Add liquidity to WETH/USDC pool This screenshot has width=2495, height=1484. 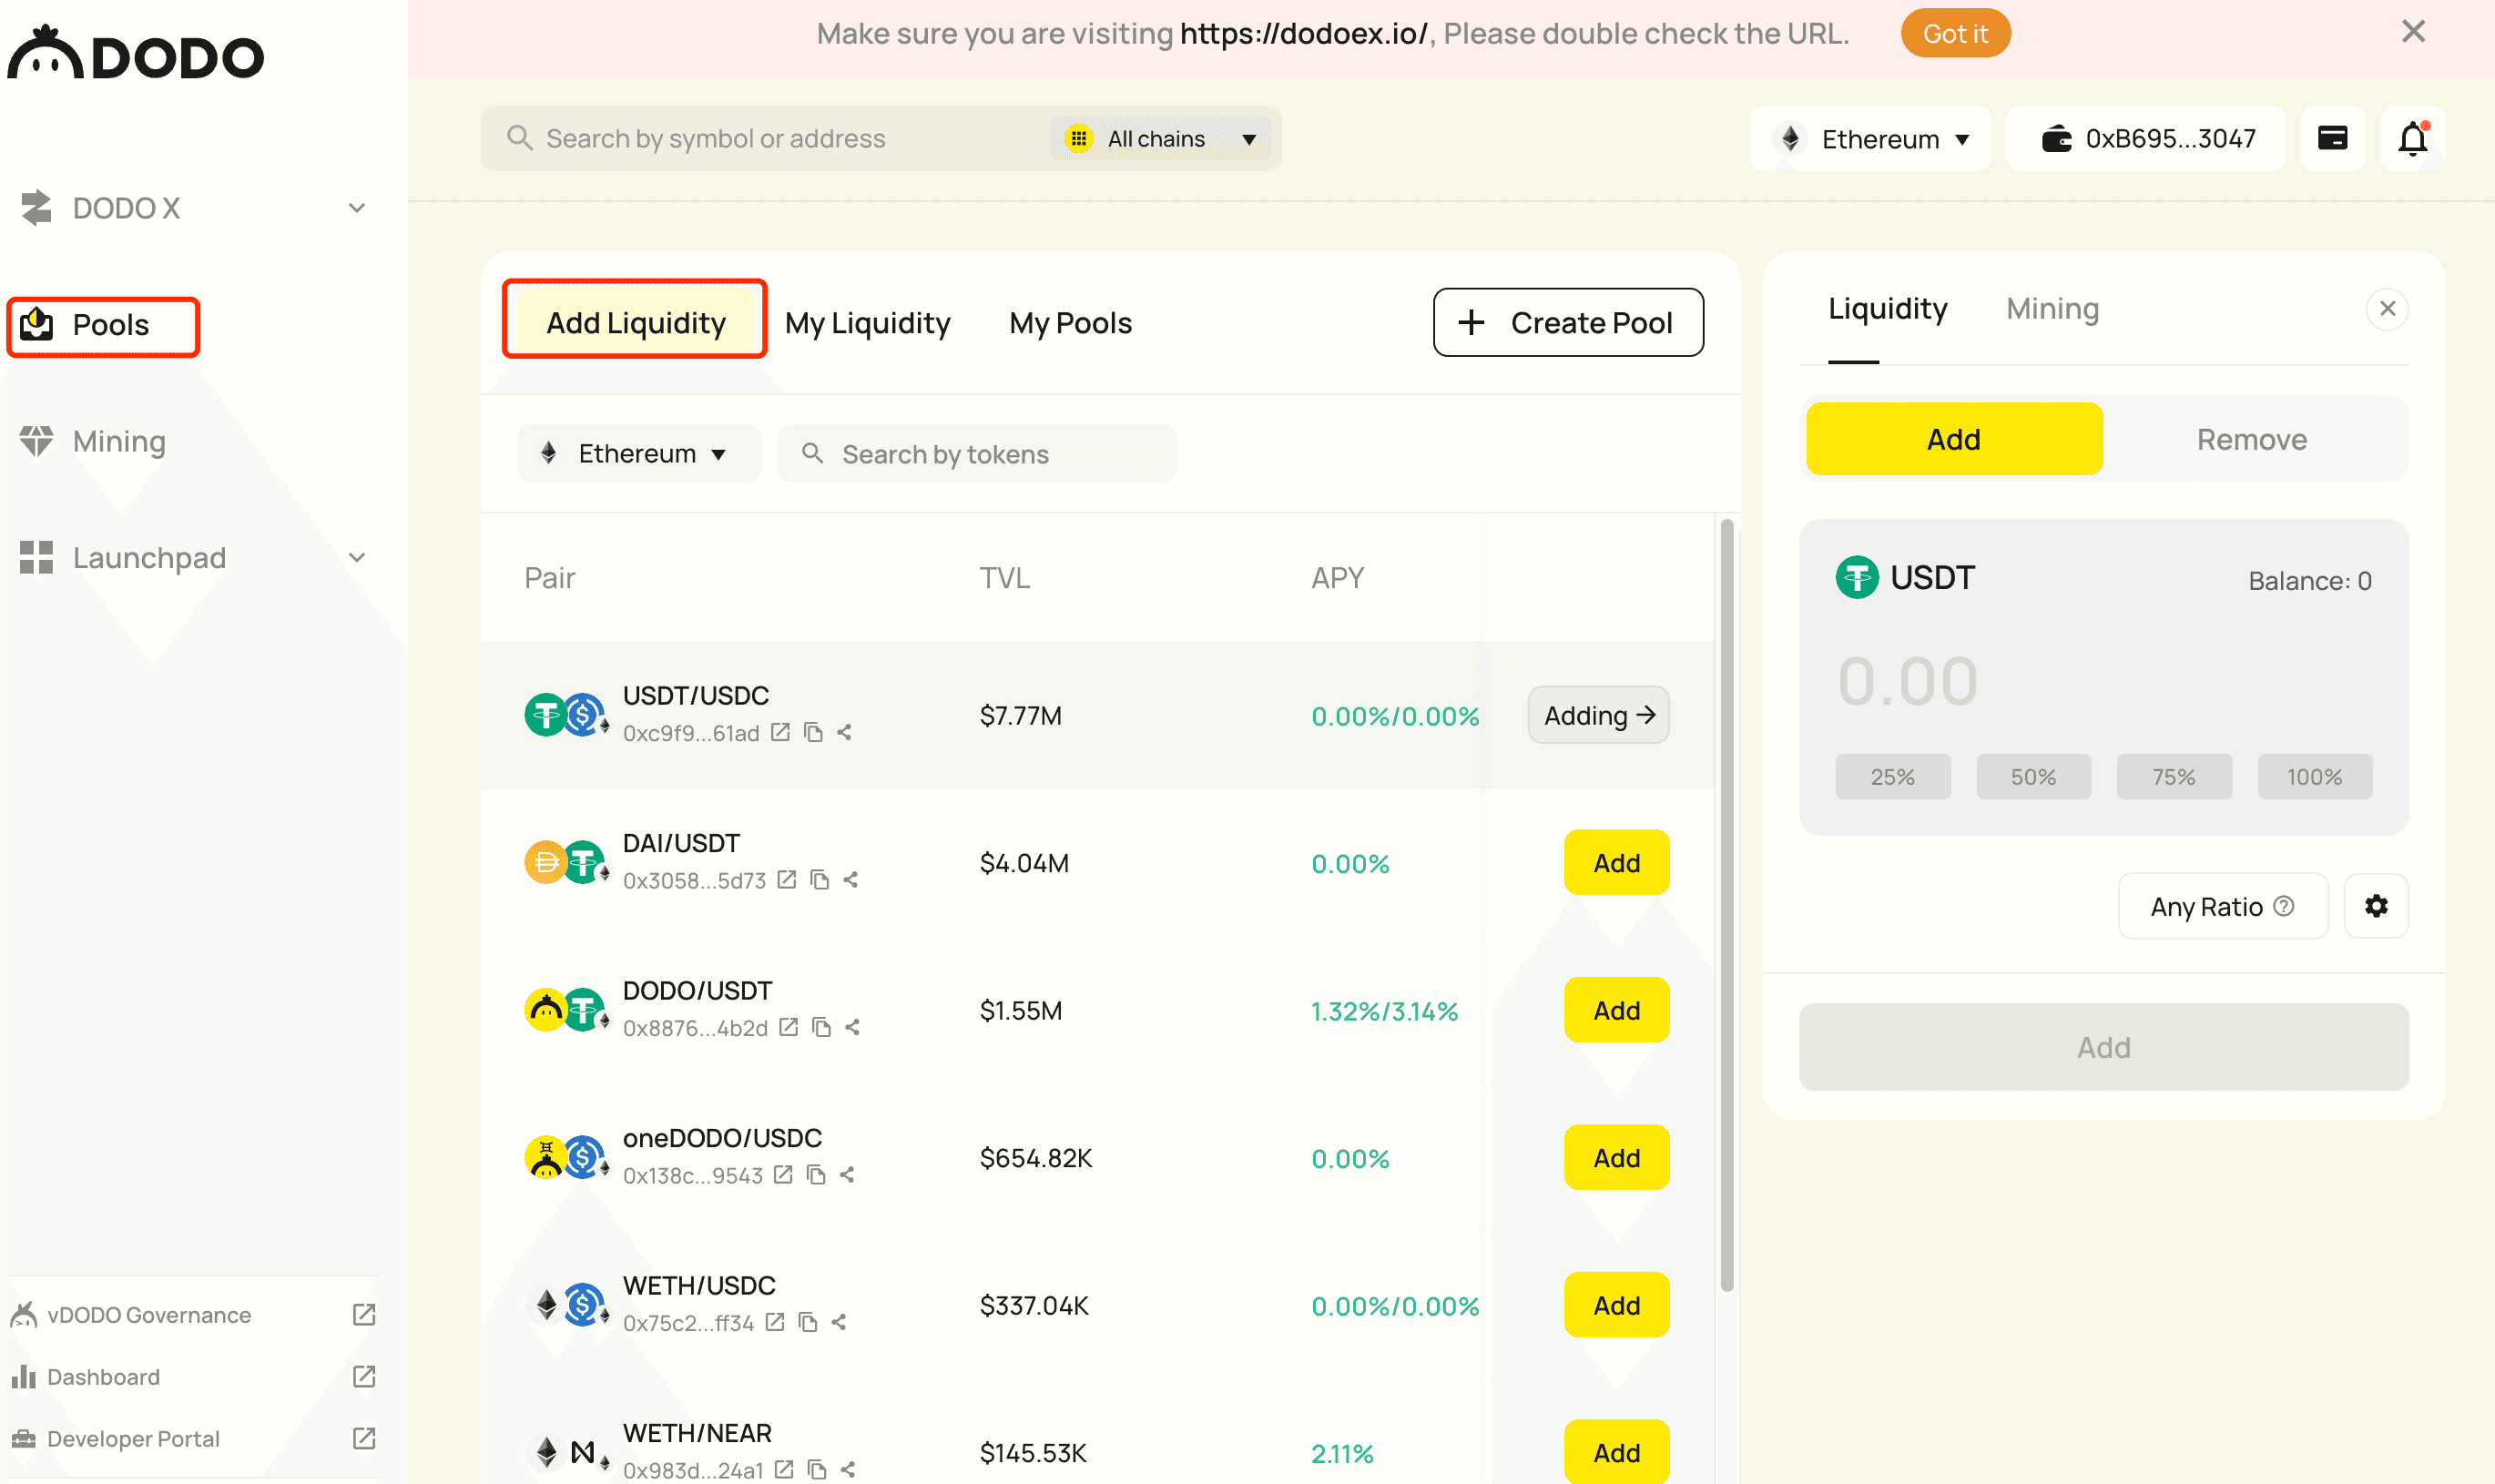(x=1616, y=1305)
